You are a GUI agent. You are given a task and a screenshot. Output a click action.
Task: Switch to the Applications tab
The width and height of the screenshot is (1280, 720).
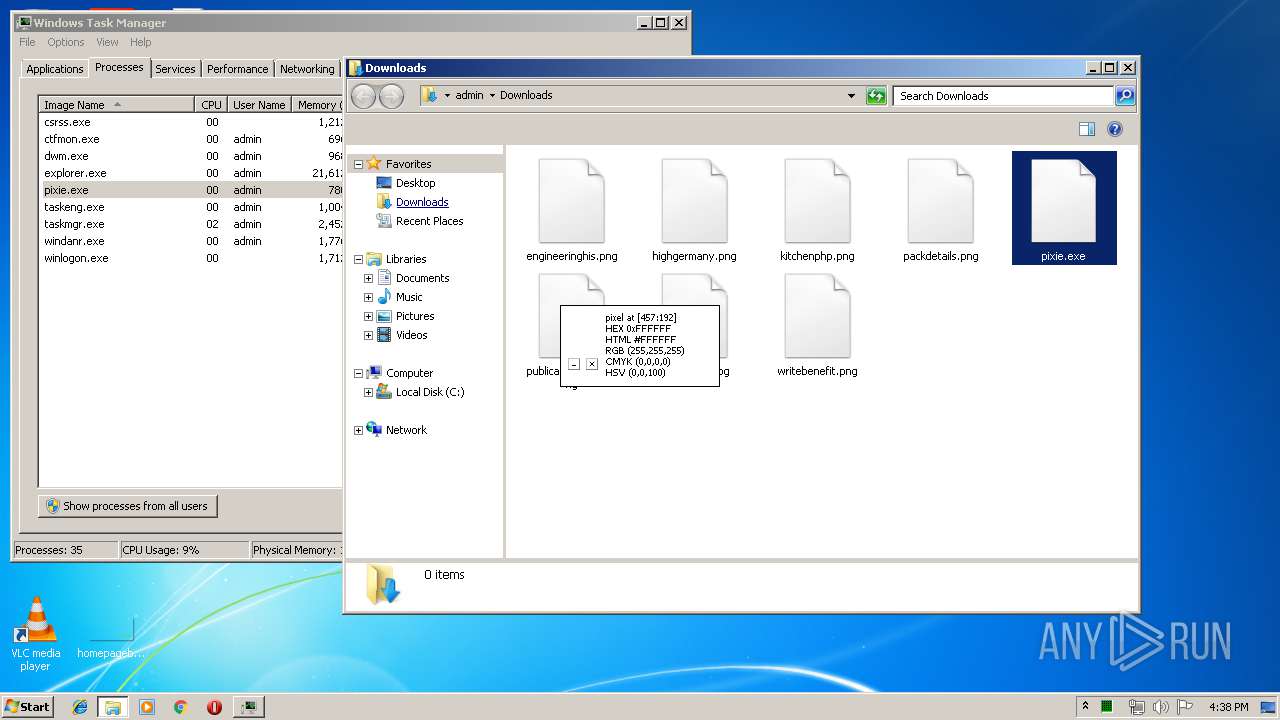pos(55,69)
